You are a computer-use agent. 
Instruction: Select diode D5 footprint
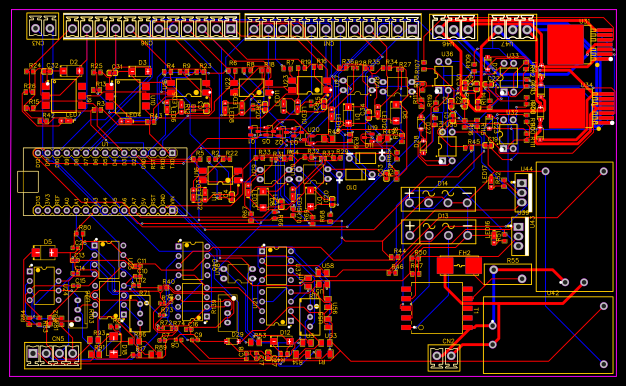click(45, 253)
